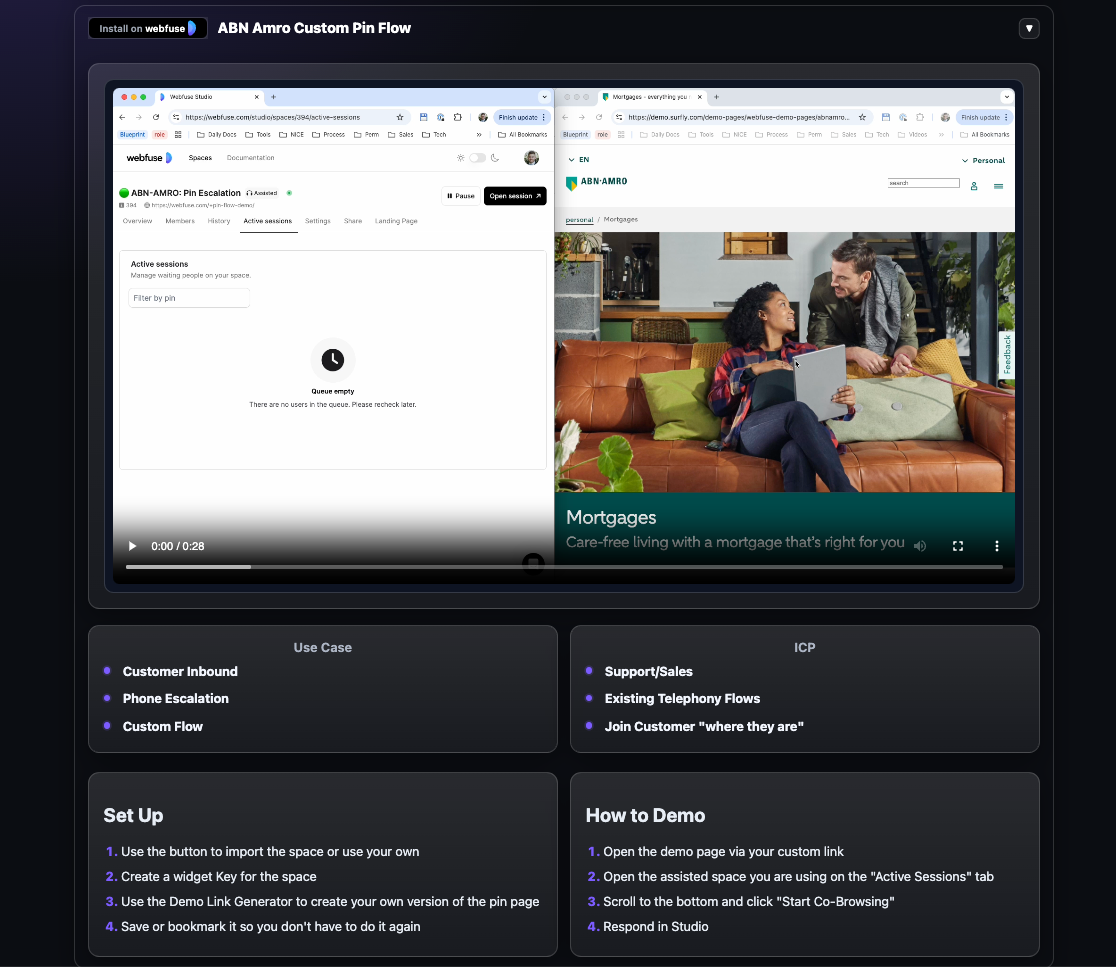Go to the Share tab
Screen dimensions: 1116x967
click(x=353, y=221)
